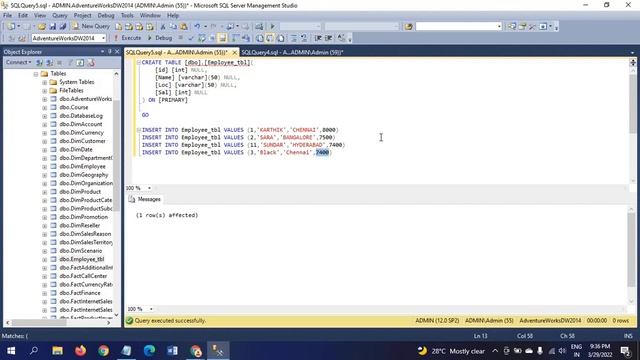This screenshot has width=640, height=360.
Task: Open Windows Start menu
Action: point(11,351)
